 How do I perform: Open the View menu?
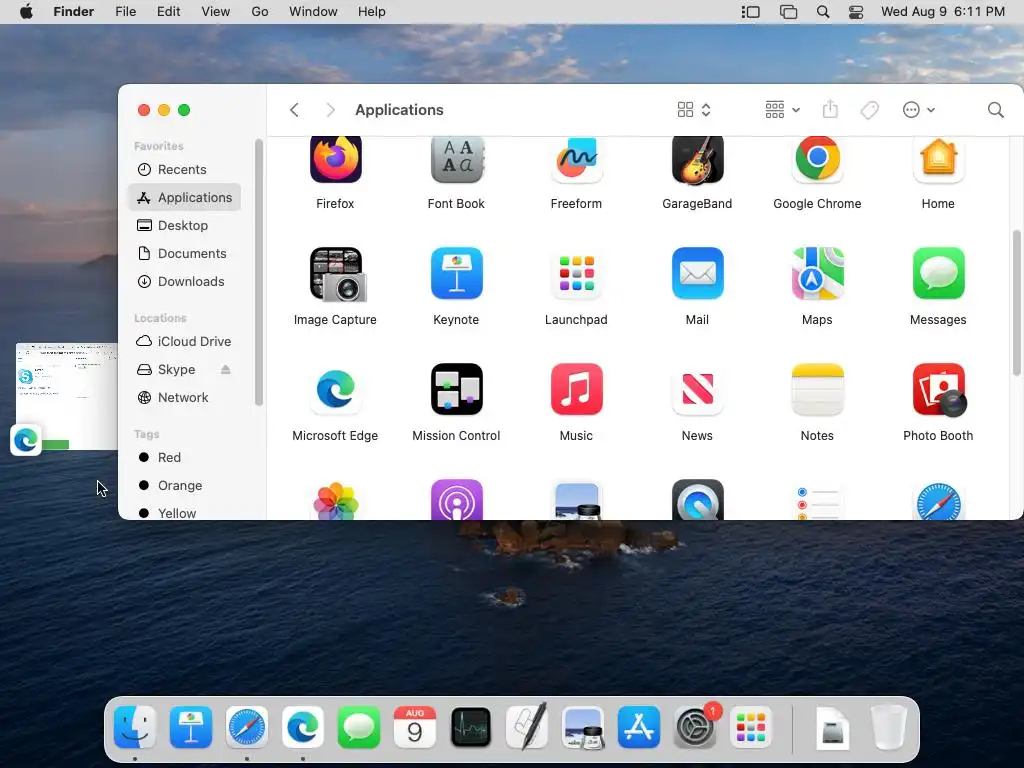tap(216, 12)
